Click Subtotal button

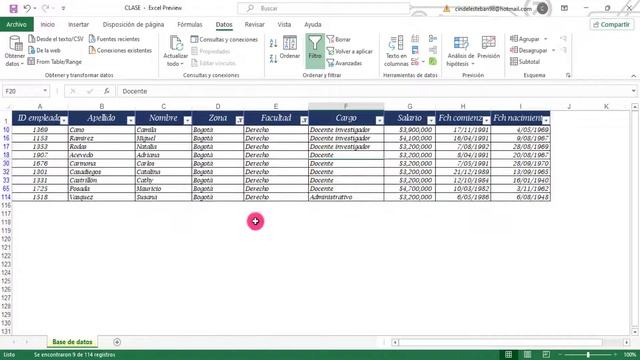tap(525, 62)
